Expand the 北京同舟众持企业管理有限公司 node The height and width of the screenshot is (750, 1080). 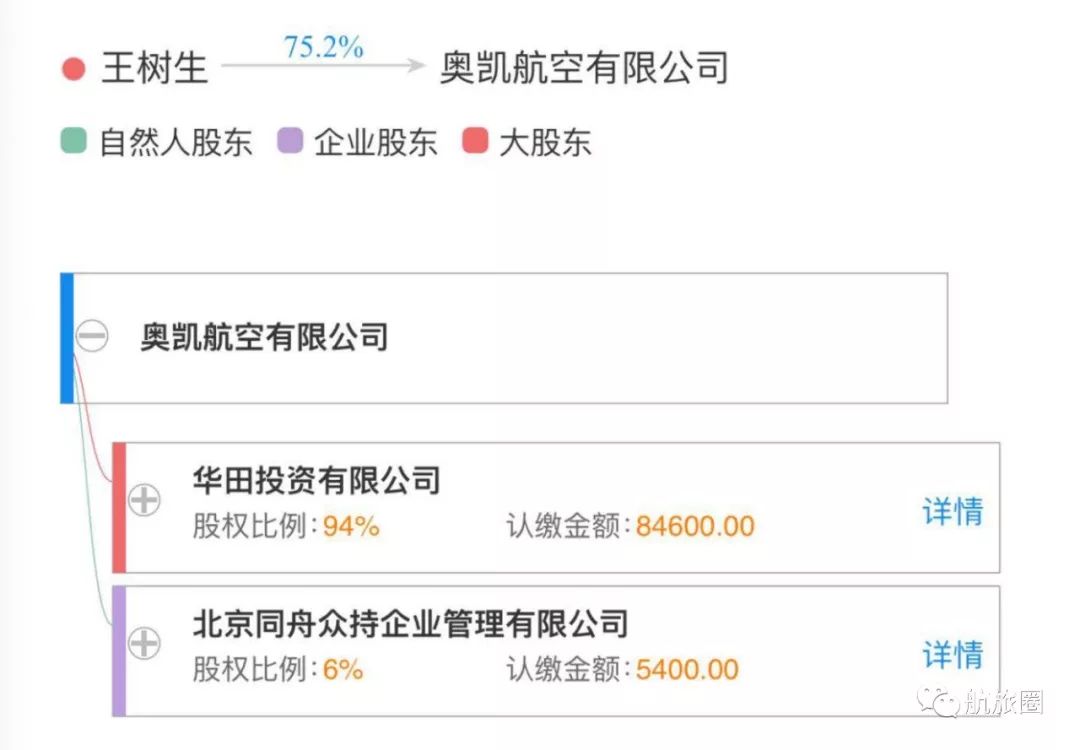pos(145,643)
